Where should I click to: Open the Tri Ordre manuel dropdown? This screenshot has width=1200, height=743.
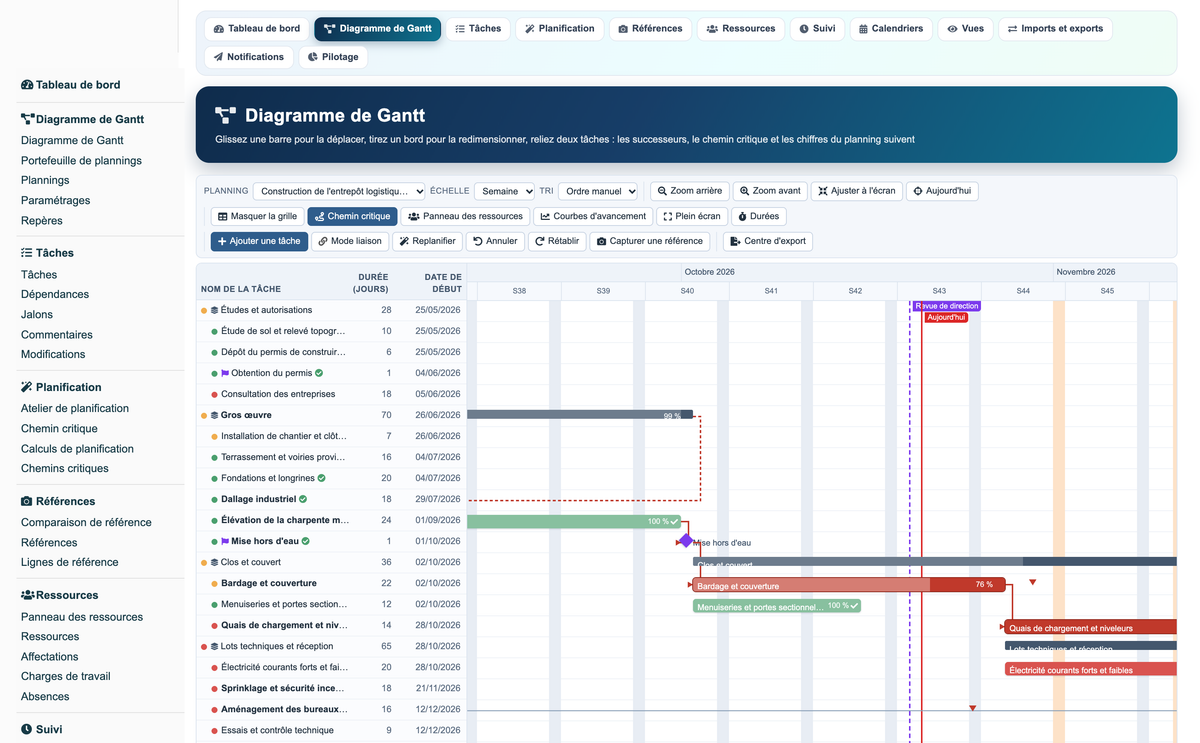[598, 191]
